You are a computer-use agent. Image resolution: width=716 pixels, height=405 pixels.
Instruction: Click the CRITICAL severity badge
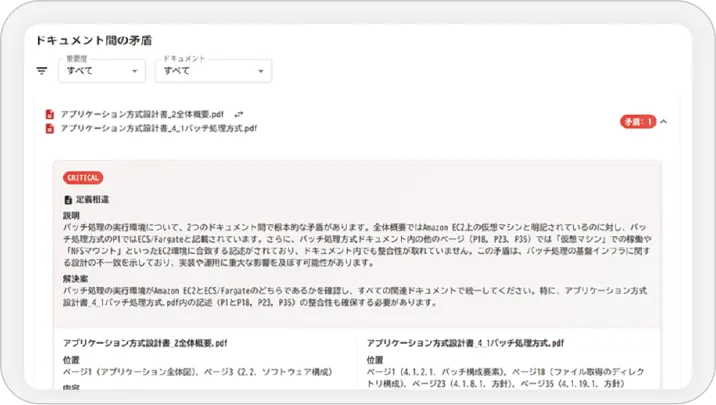pyautogui.click(x=83, y=178)
